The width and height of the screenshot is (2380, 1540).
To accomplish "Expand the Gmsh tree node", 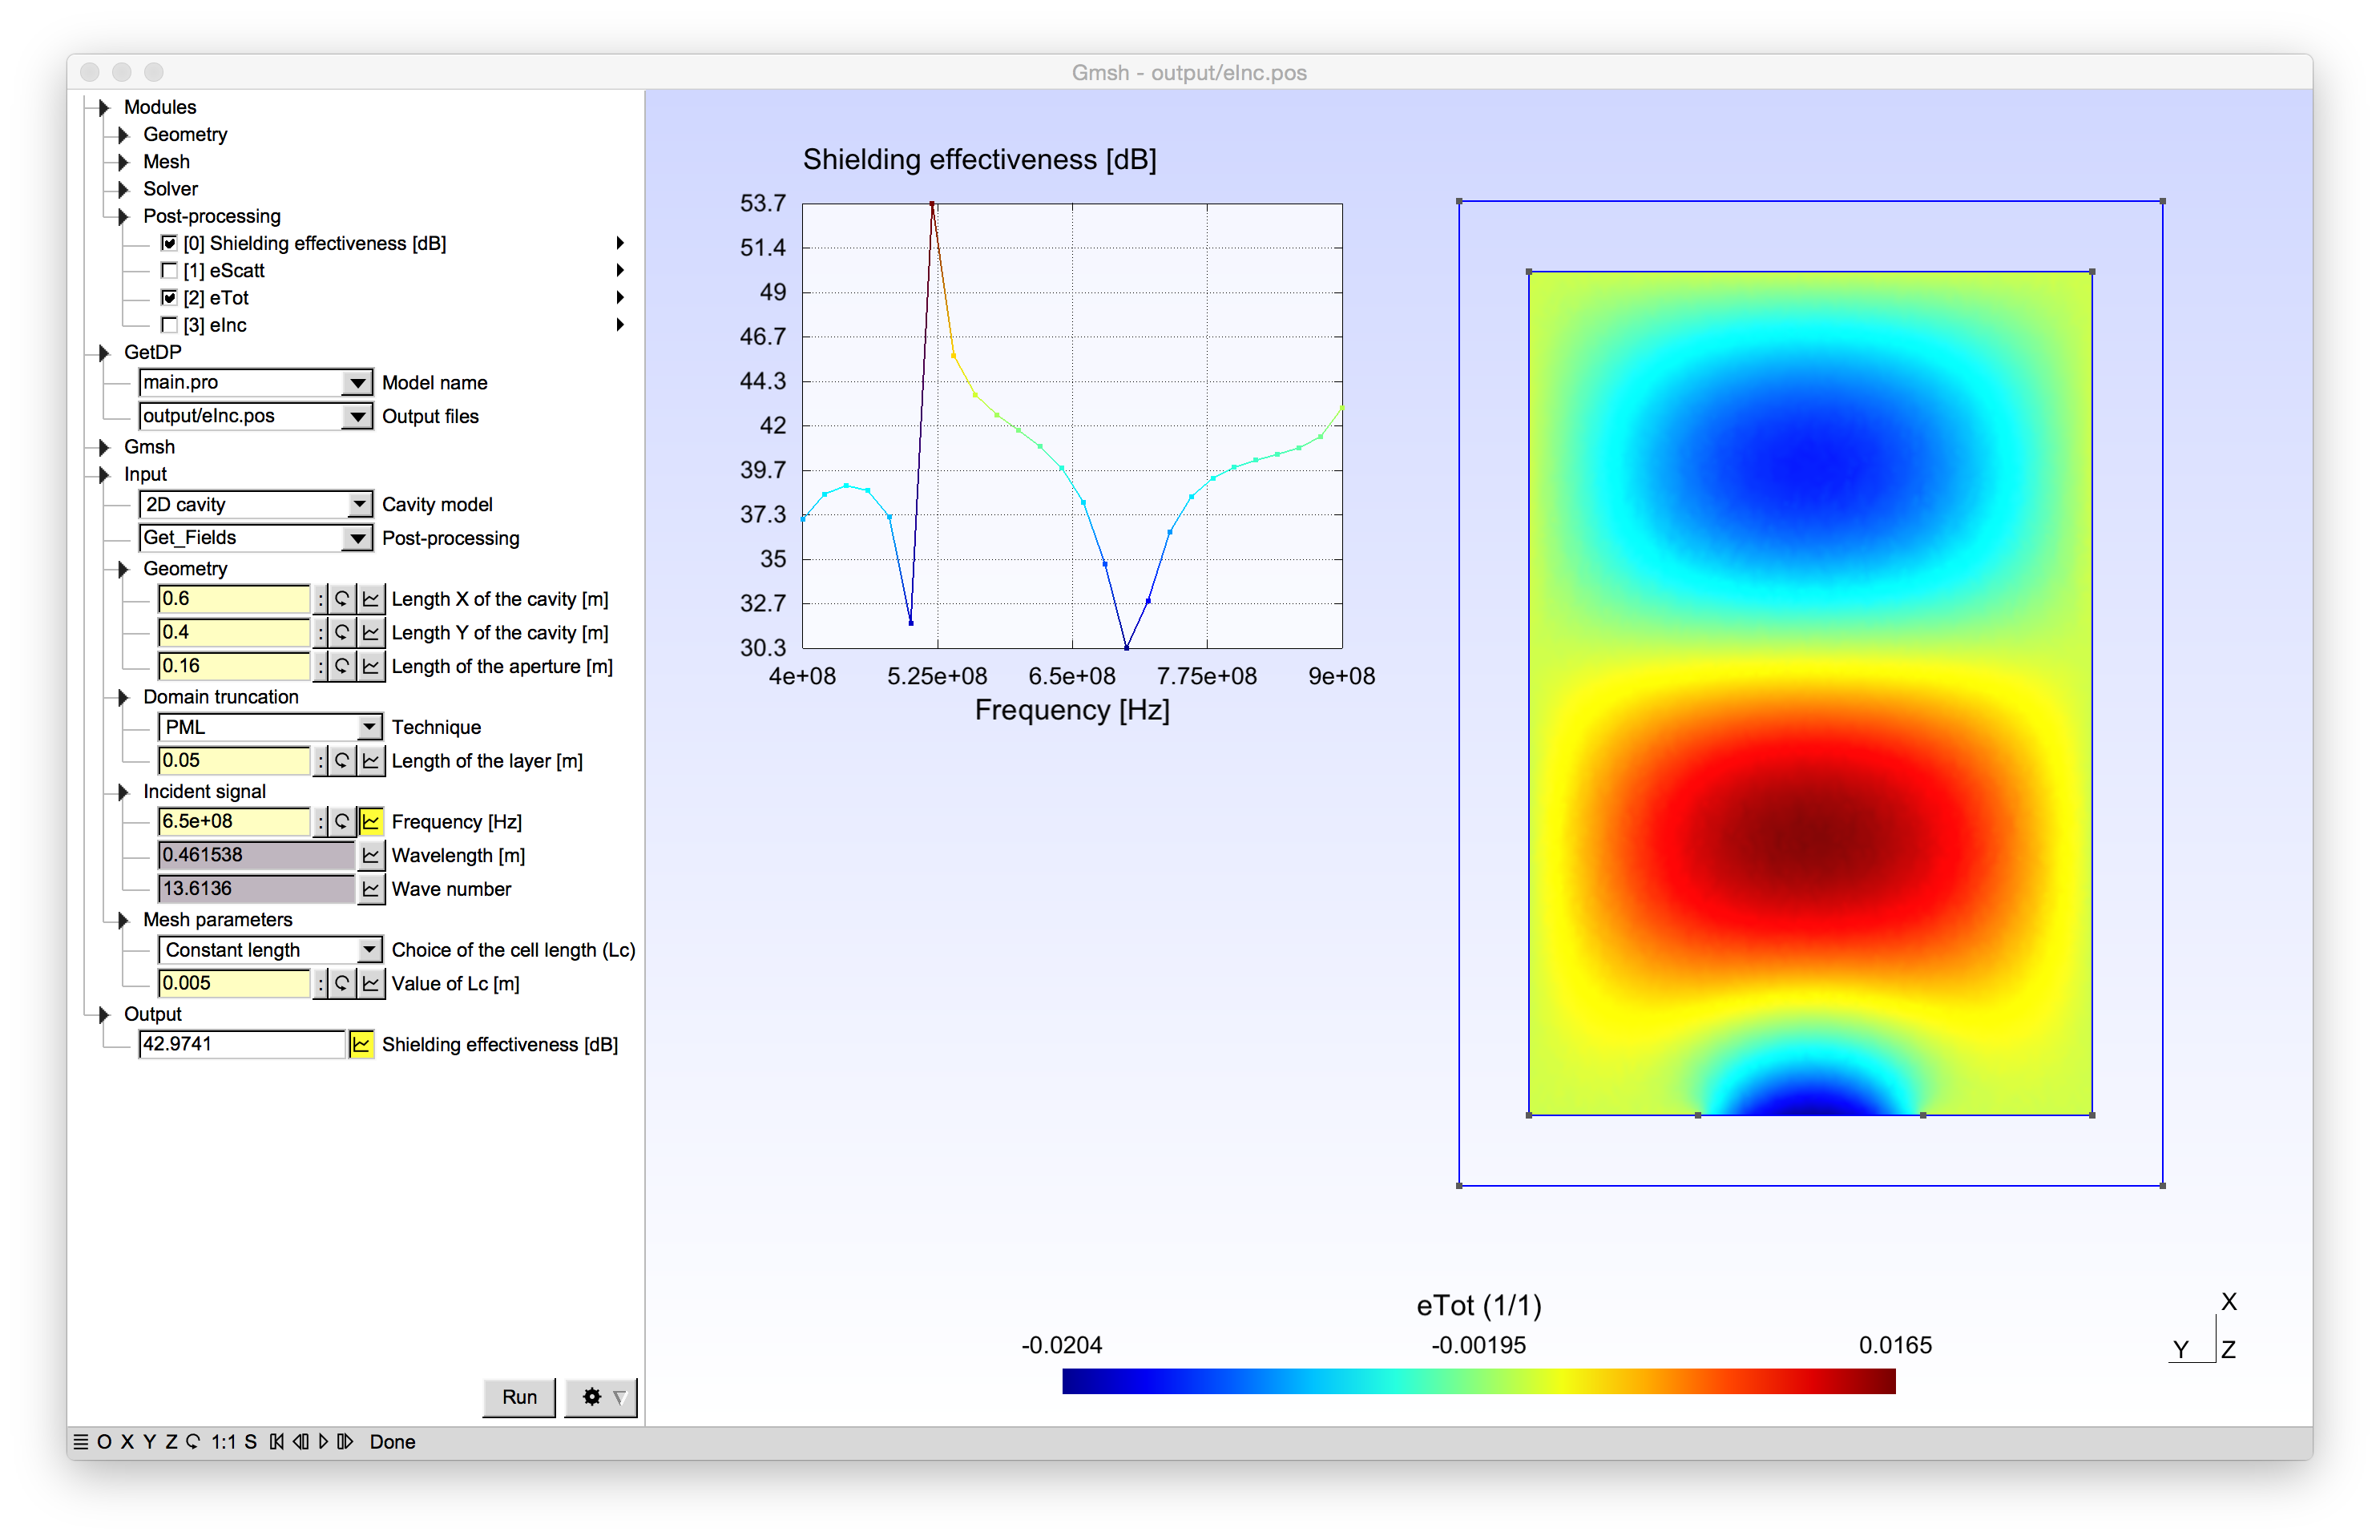I will pos(104,447).
